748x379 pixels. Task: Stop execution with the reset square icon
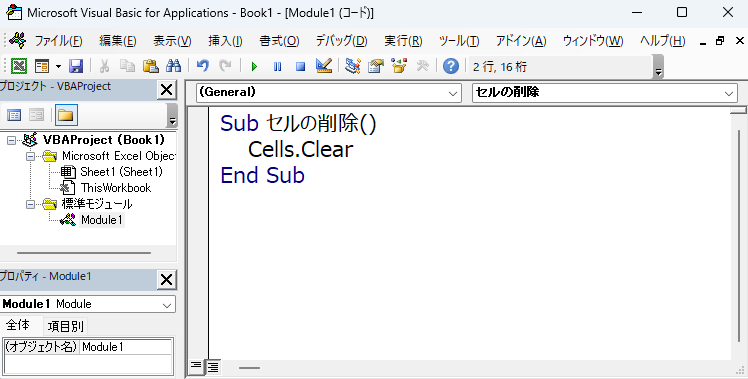[x=300, y=66]
